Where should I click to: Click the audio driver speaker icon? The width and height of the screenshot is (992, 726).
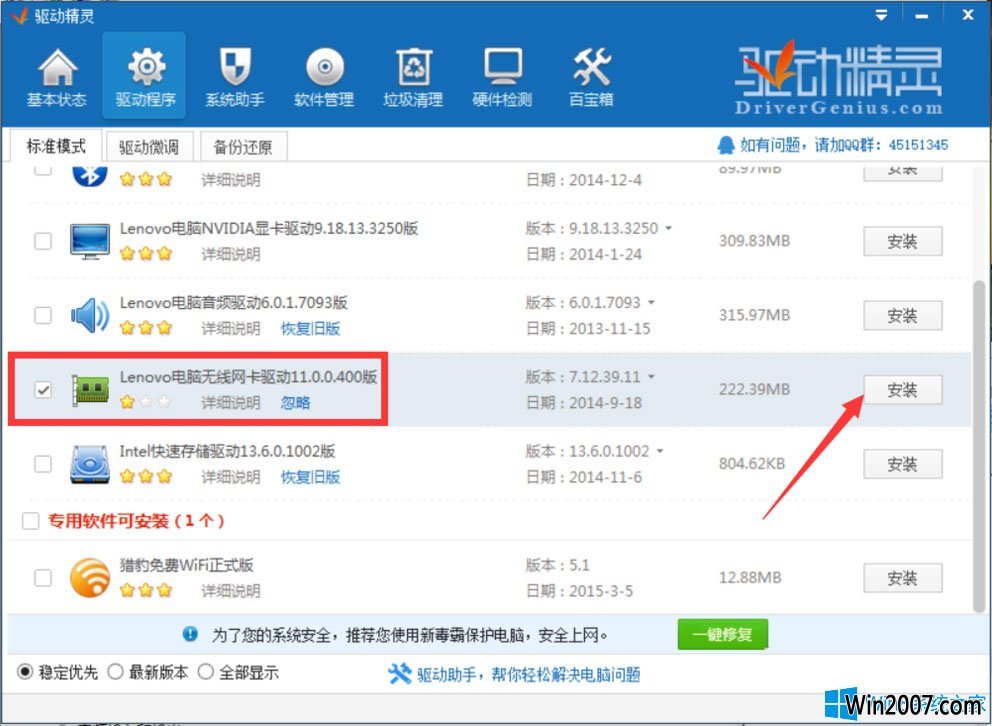coord(90,315)
